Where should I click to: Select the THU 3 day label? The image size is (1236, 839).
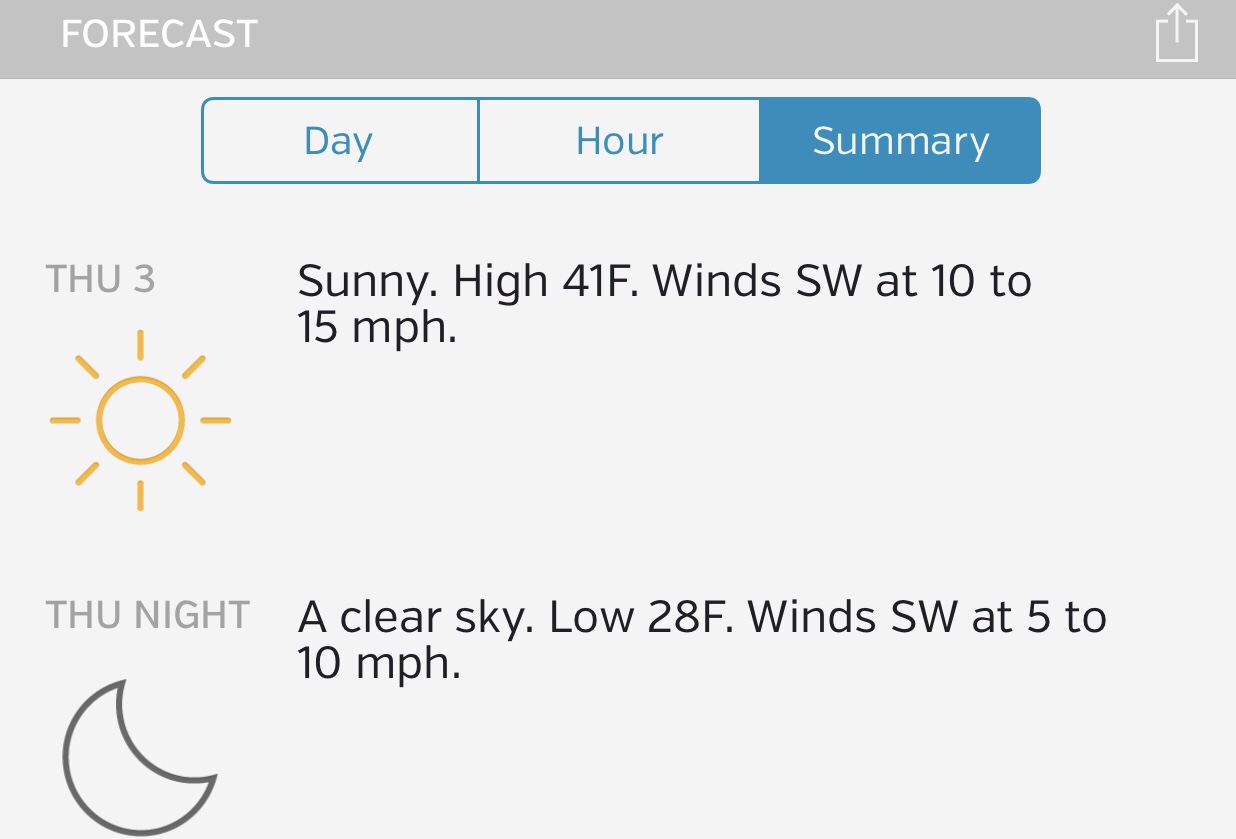[100, 280]
